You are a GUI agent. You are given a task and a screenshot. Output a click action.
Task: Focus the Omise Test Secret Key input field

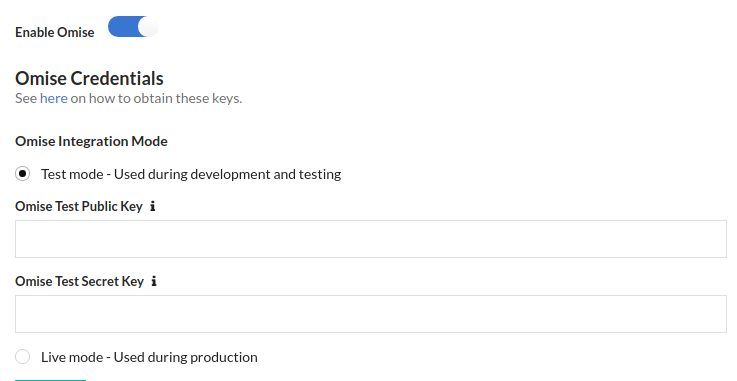point(371,314)
